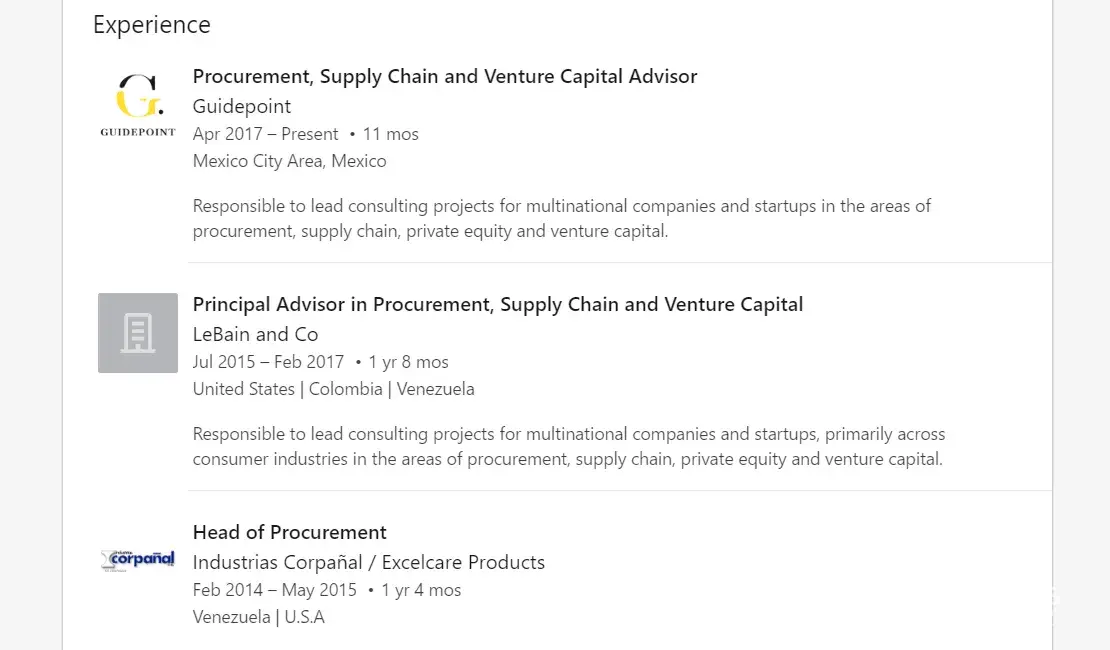
Task: Click the Mexico City Area, Mexico location
Action: point(289,161)
